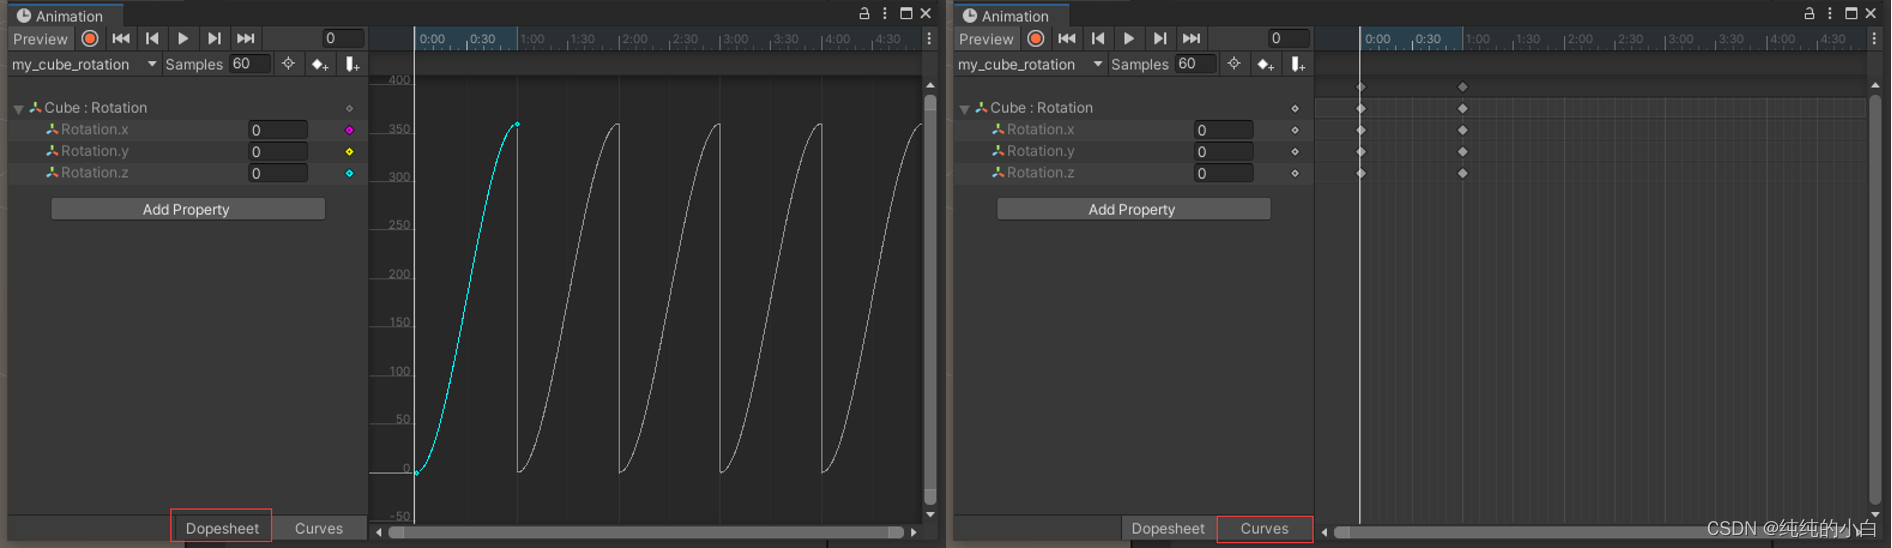Click Add Keyframe icon in left window
The height and width of the screenshot is (548, 1892).
320,64
